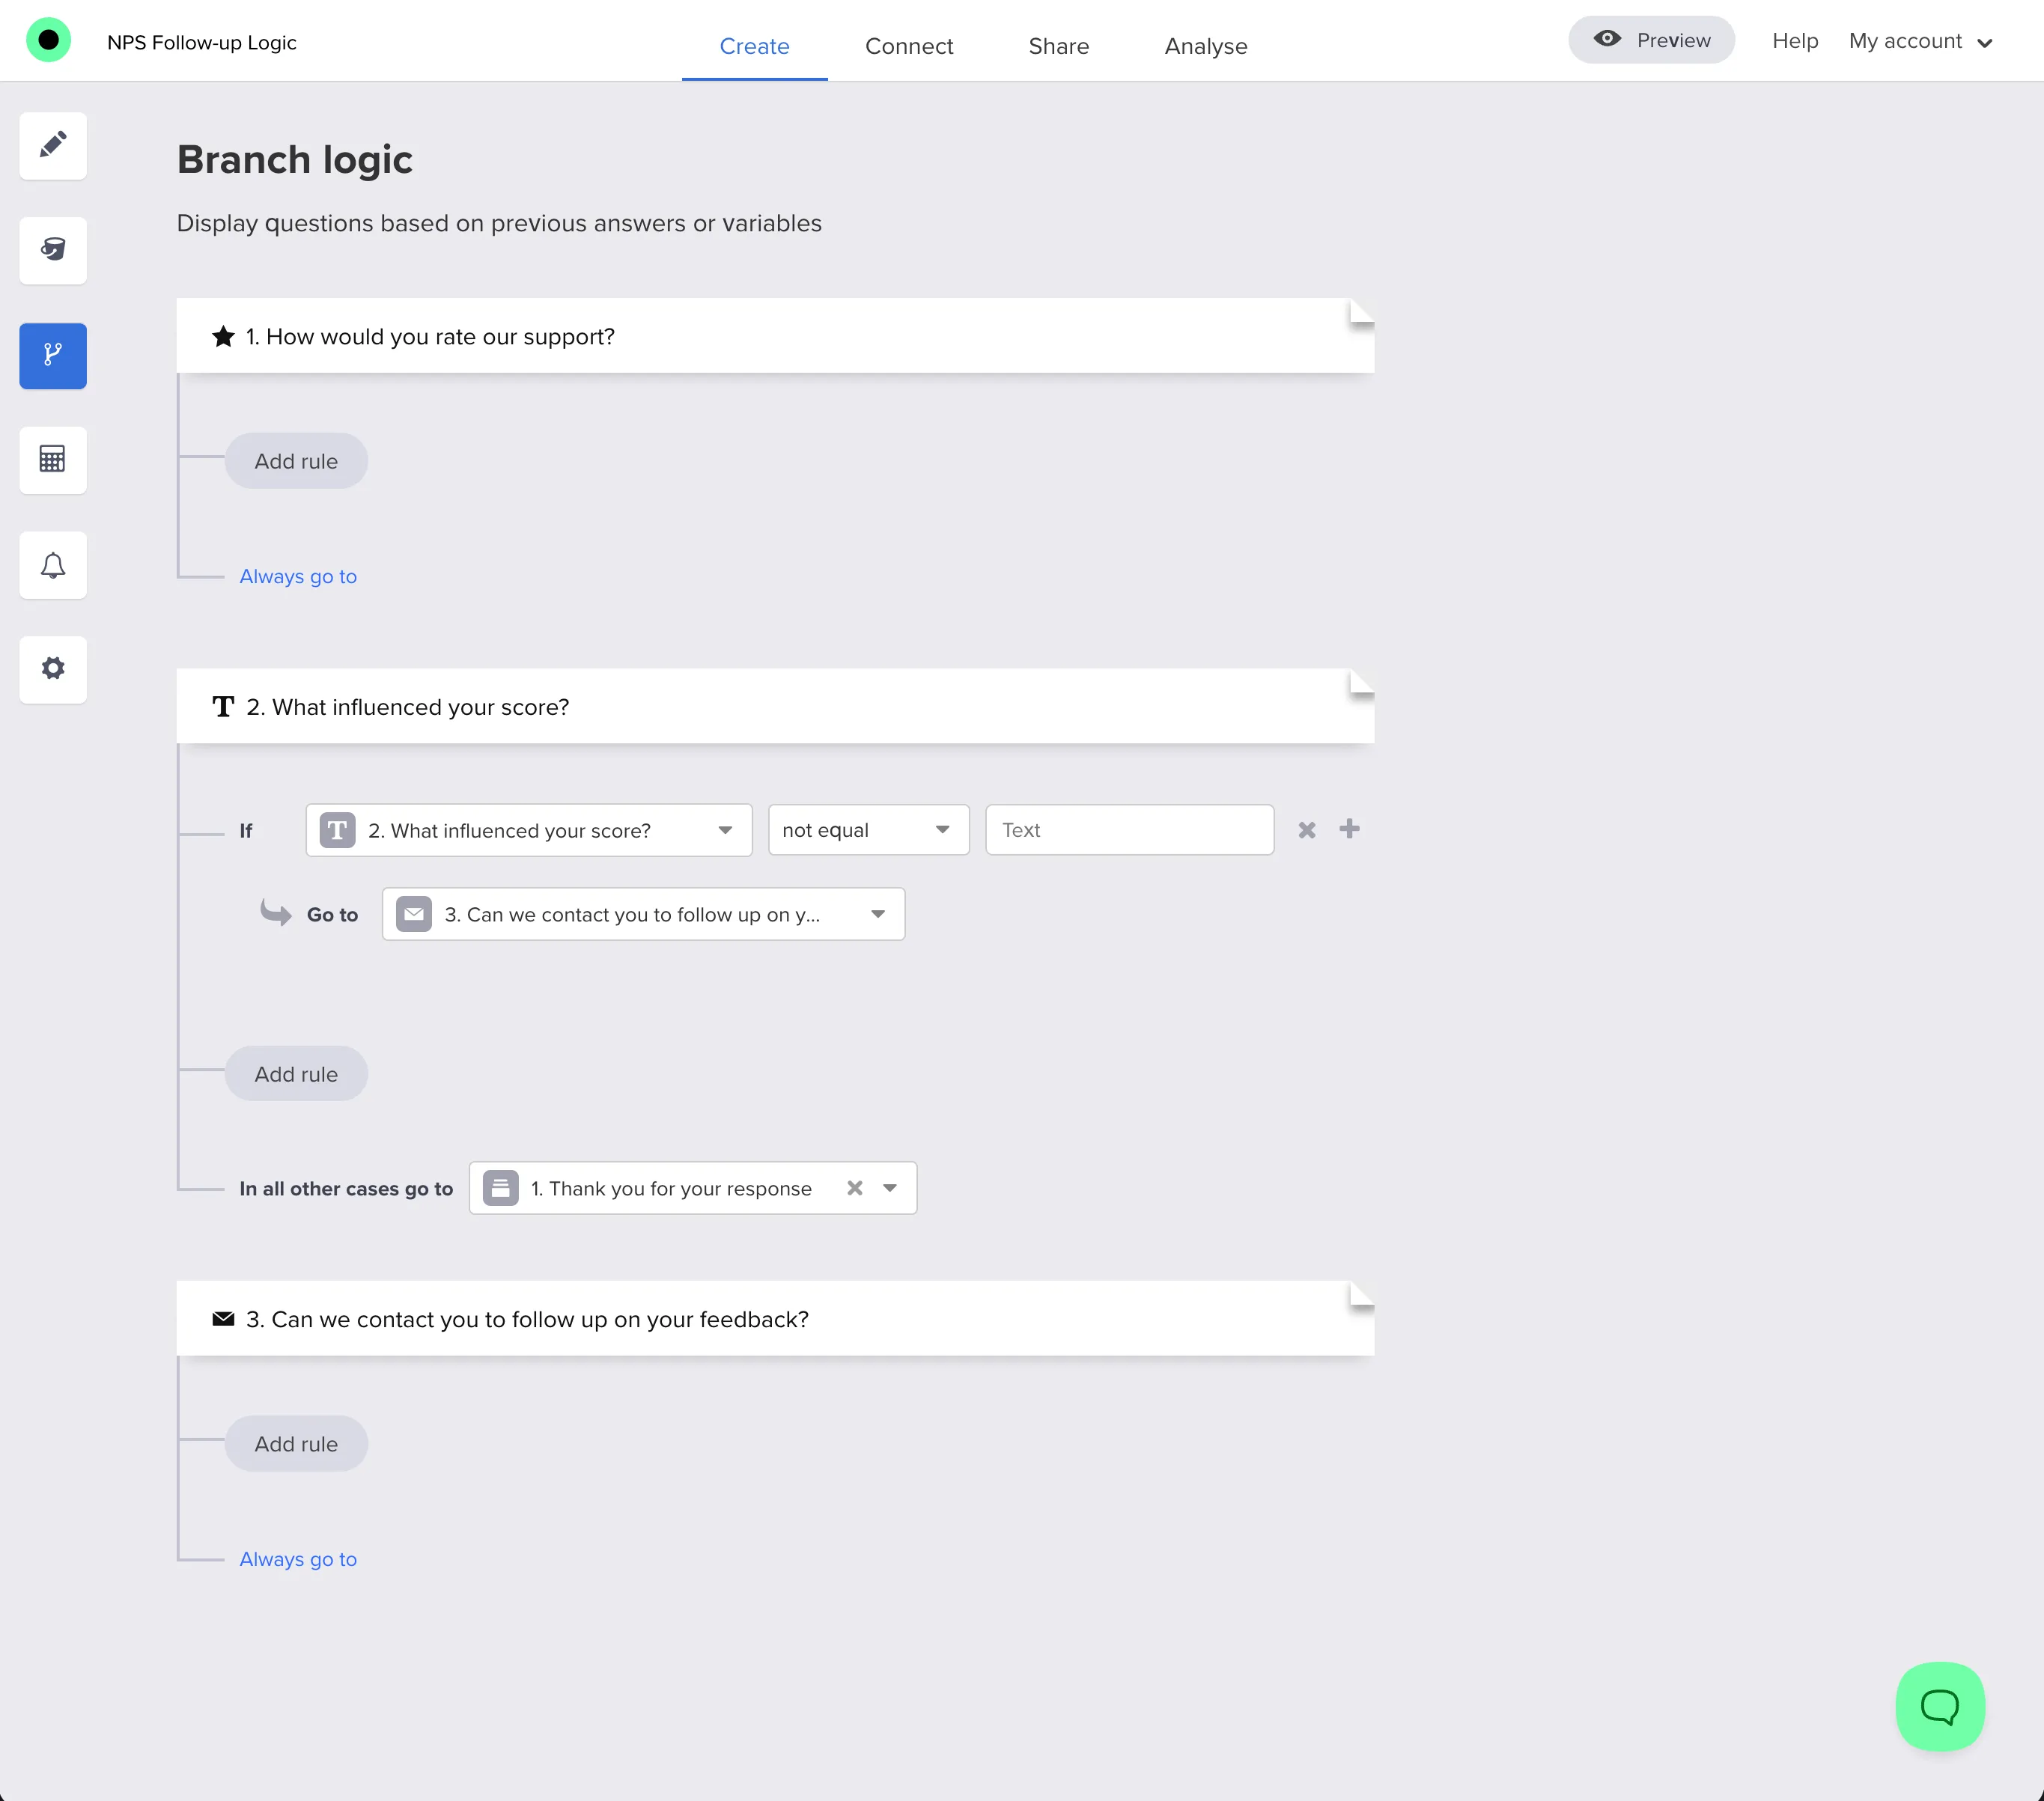This screenshot has height=1801, width=2044.
Task: Click the Preview button with eye icon
Action: tap(1650, 40)
